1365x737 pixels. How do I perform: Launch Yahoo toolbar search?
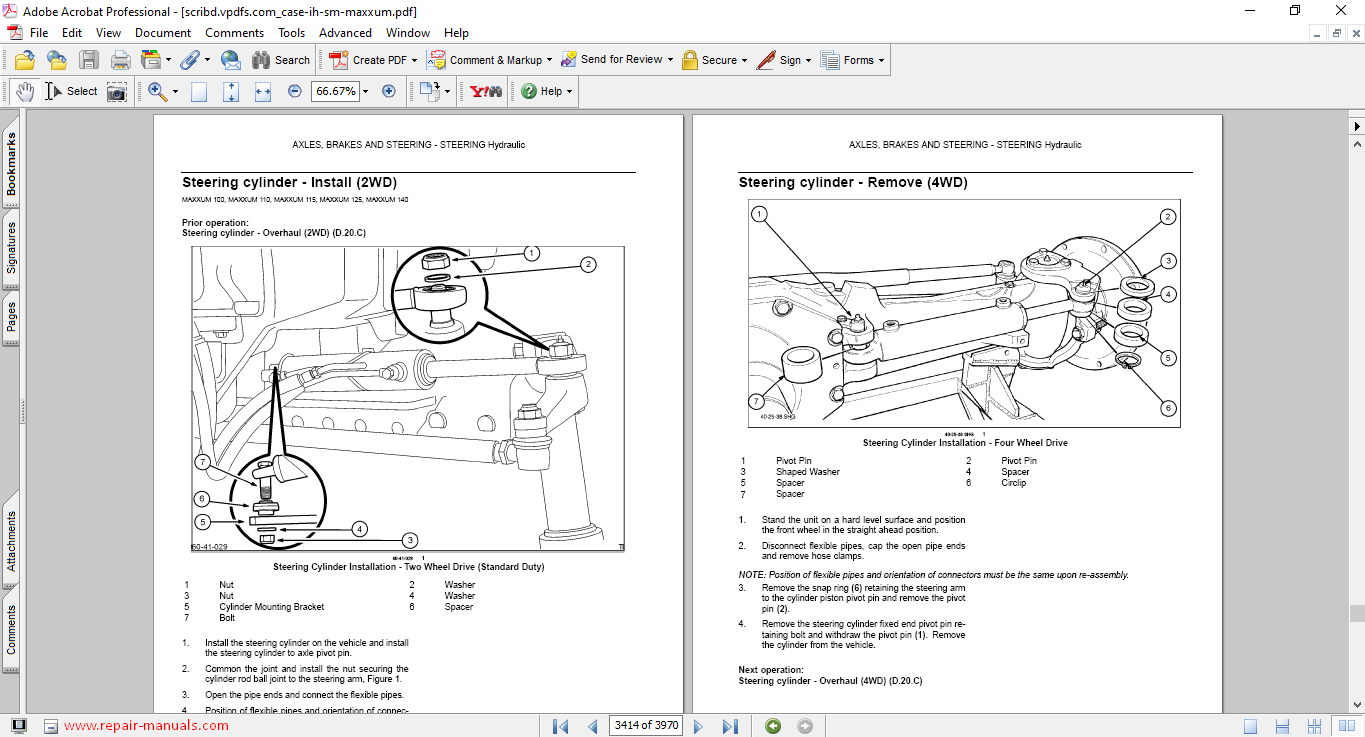[484, 91]
